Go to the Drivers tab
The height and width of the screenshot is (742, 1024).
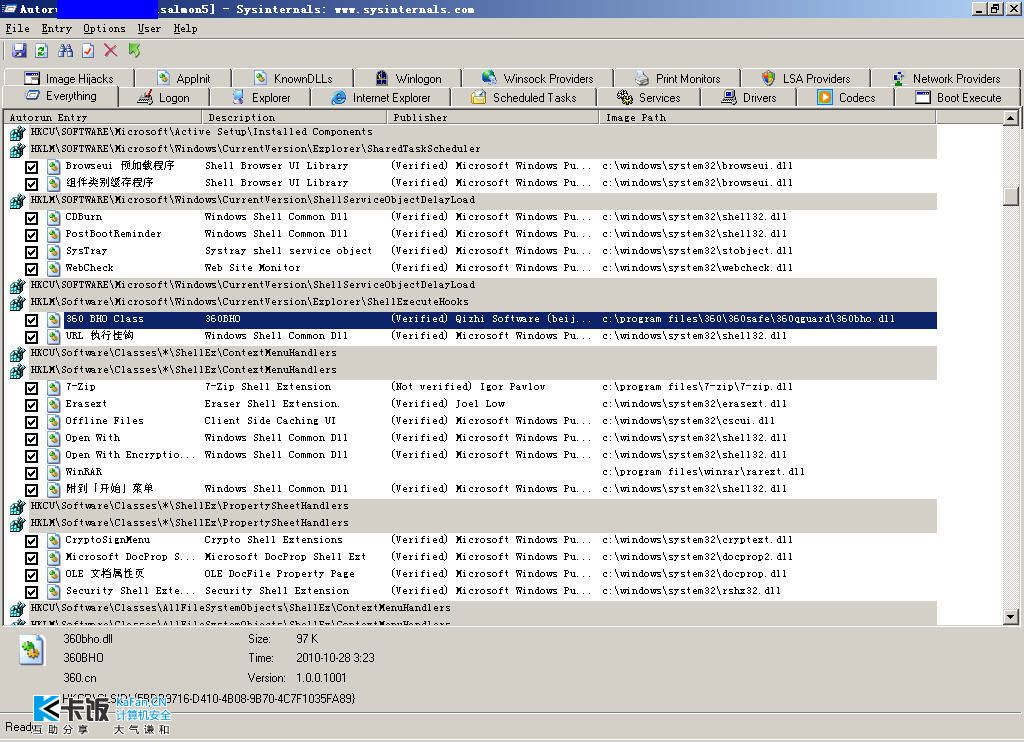point(748,98)
